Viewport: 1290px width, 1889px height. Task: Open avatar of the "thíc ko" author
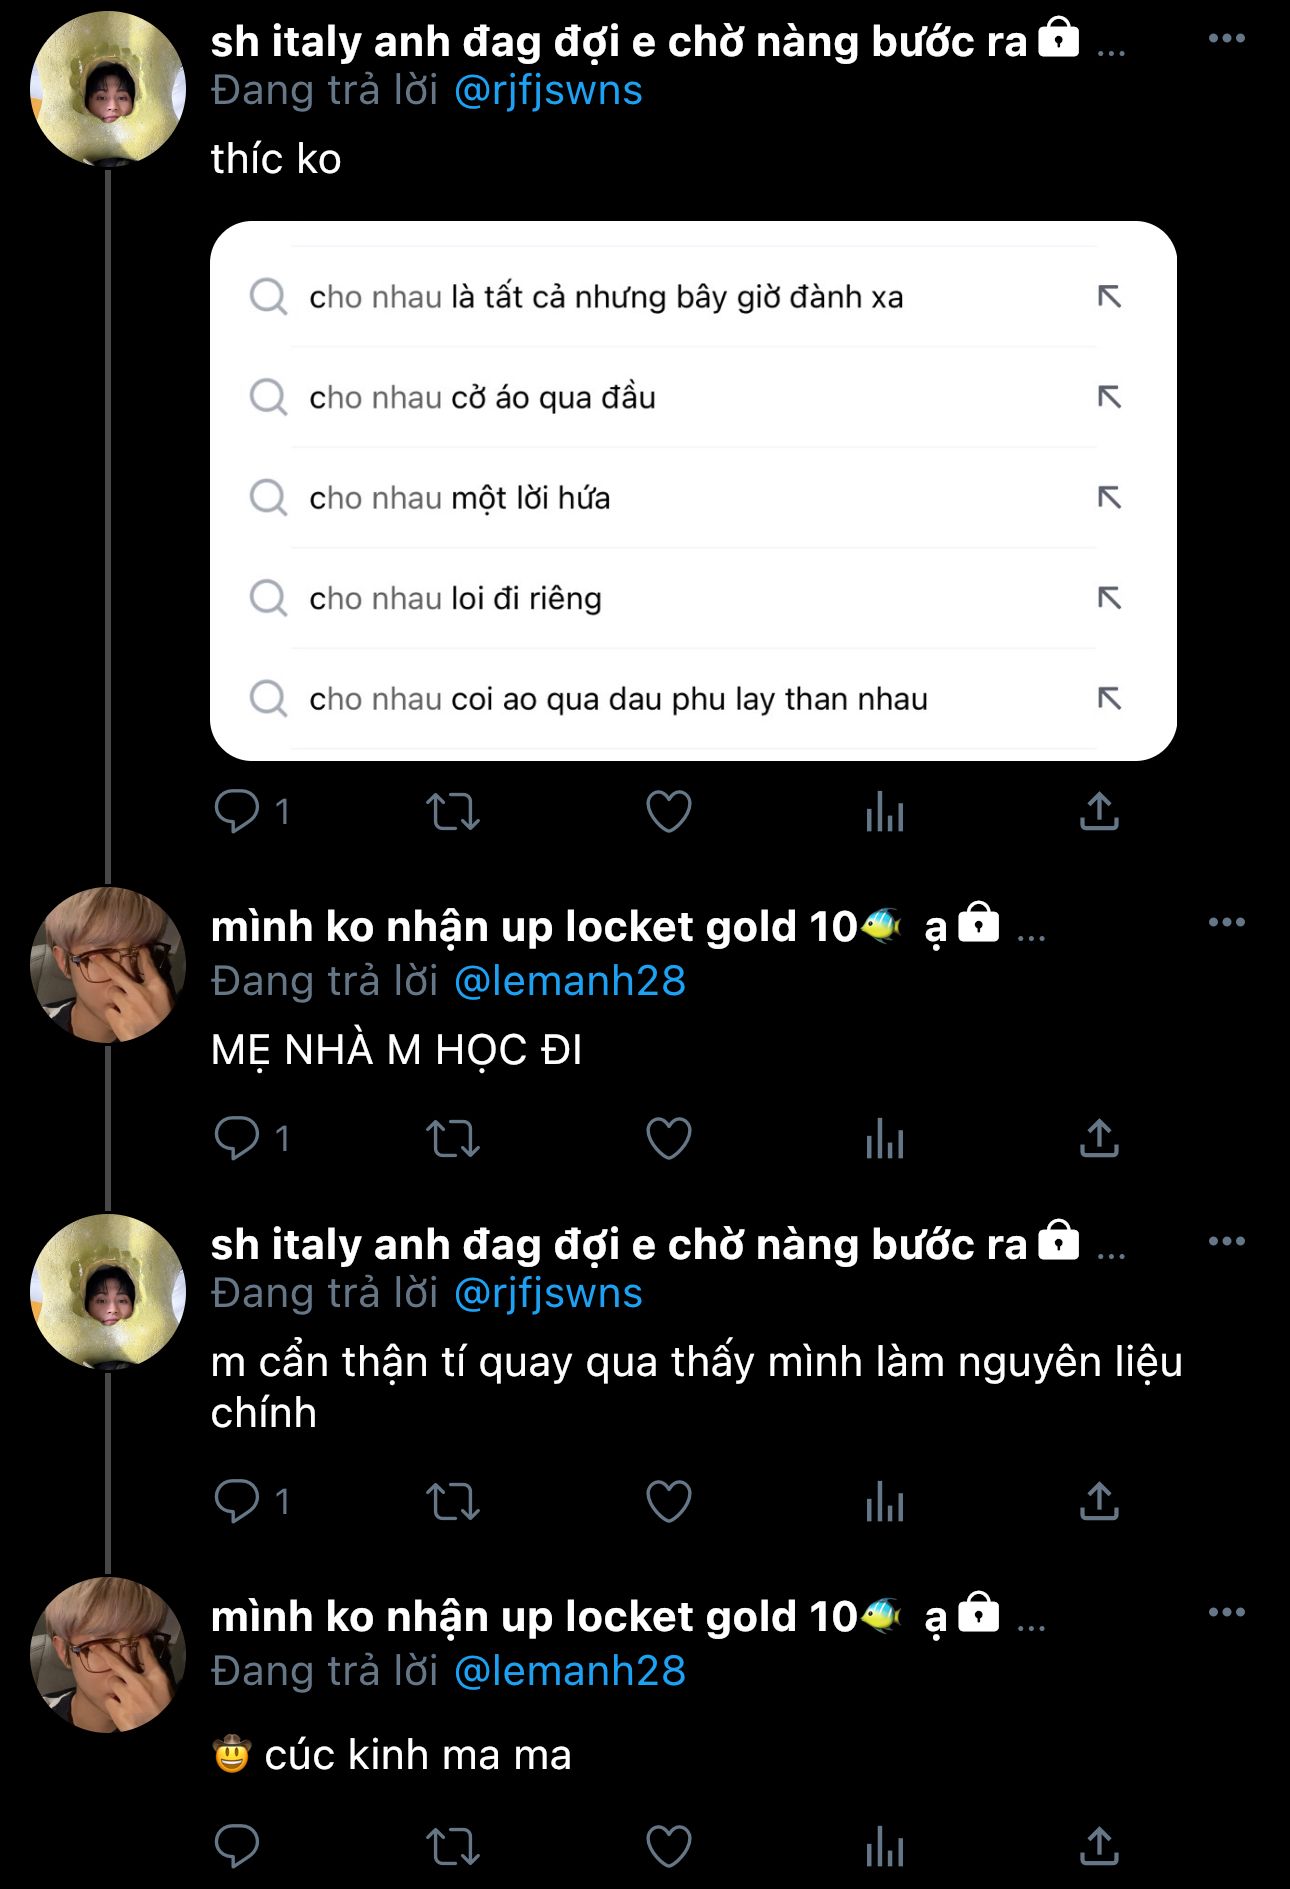(108, 89)
